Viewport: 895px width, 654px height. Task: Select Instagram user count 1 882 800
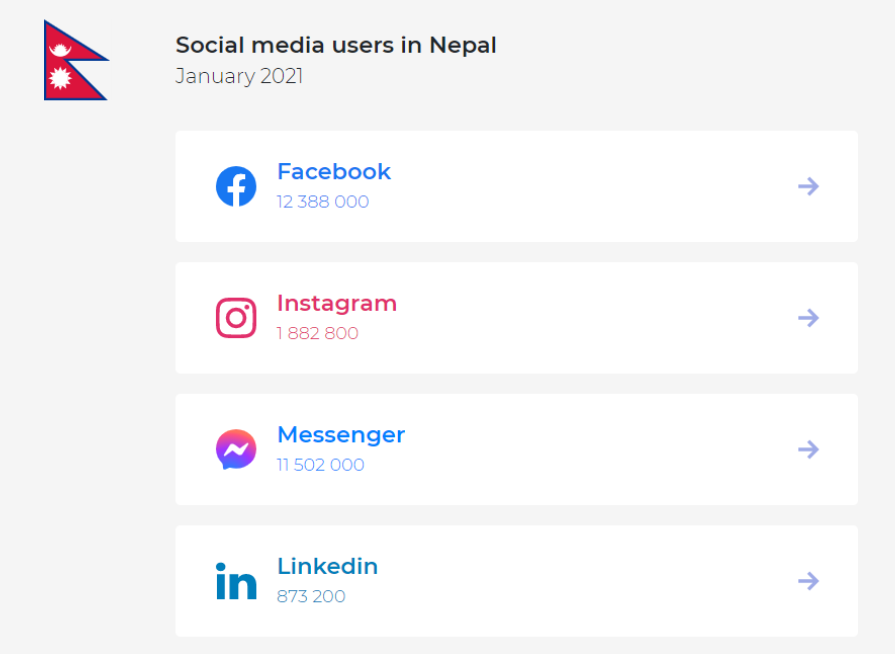[317, 333]
